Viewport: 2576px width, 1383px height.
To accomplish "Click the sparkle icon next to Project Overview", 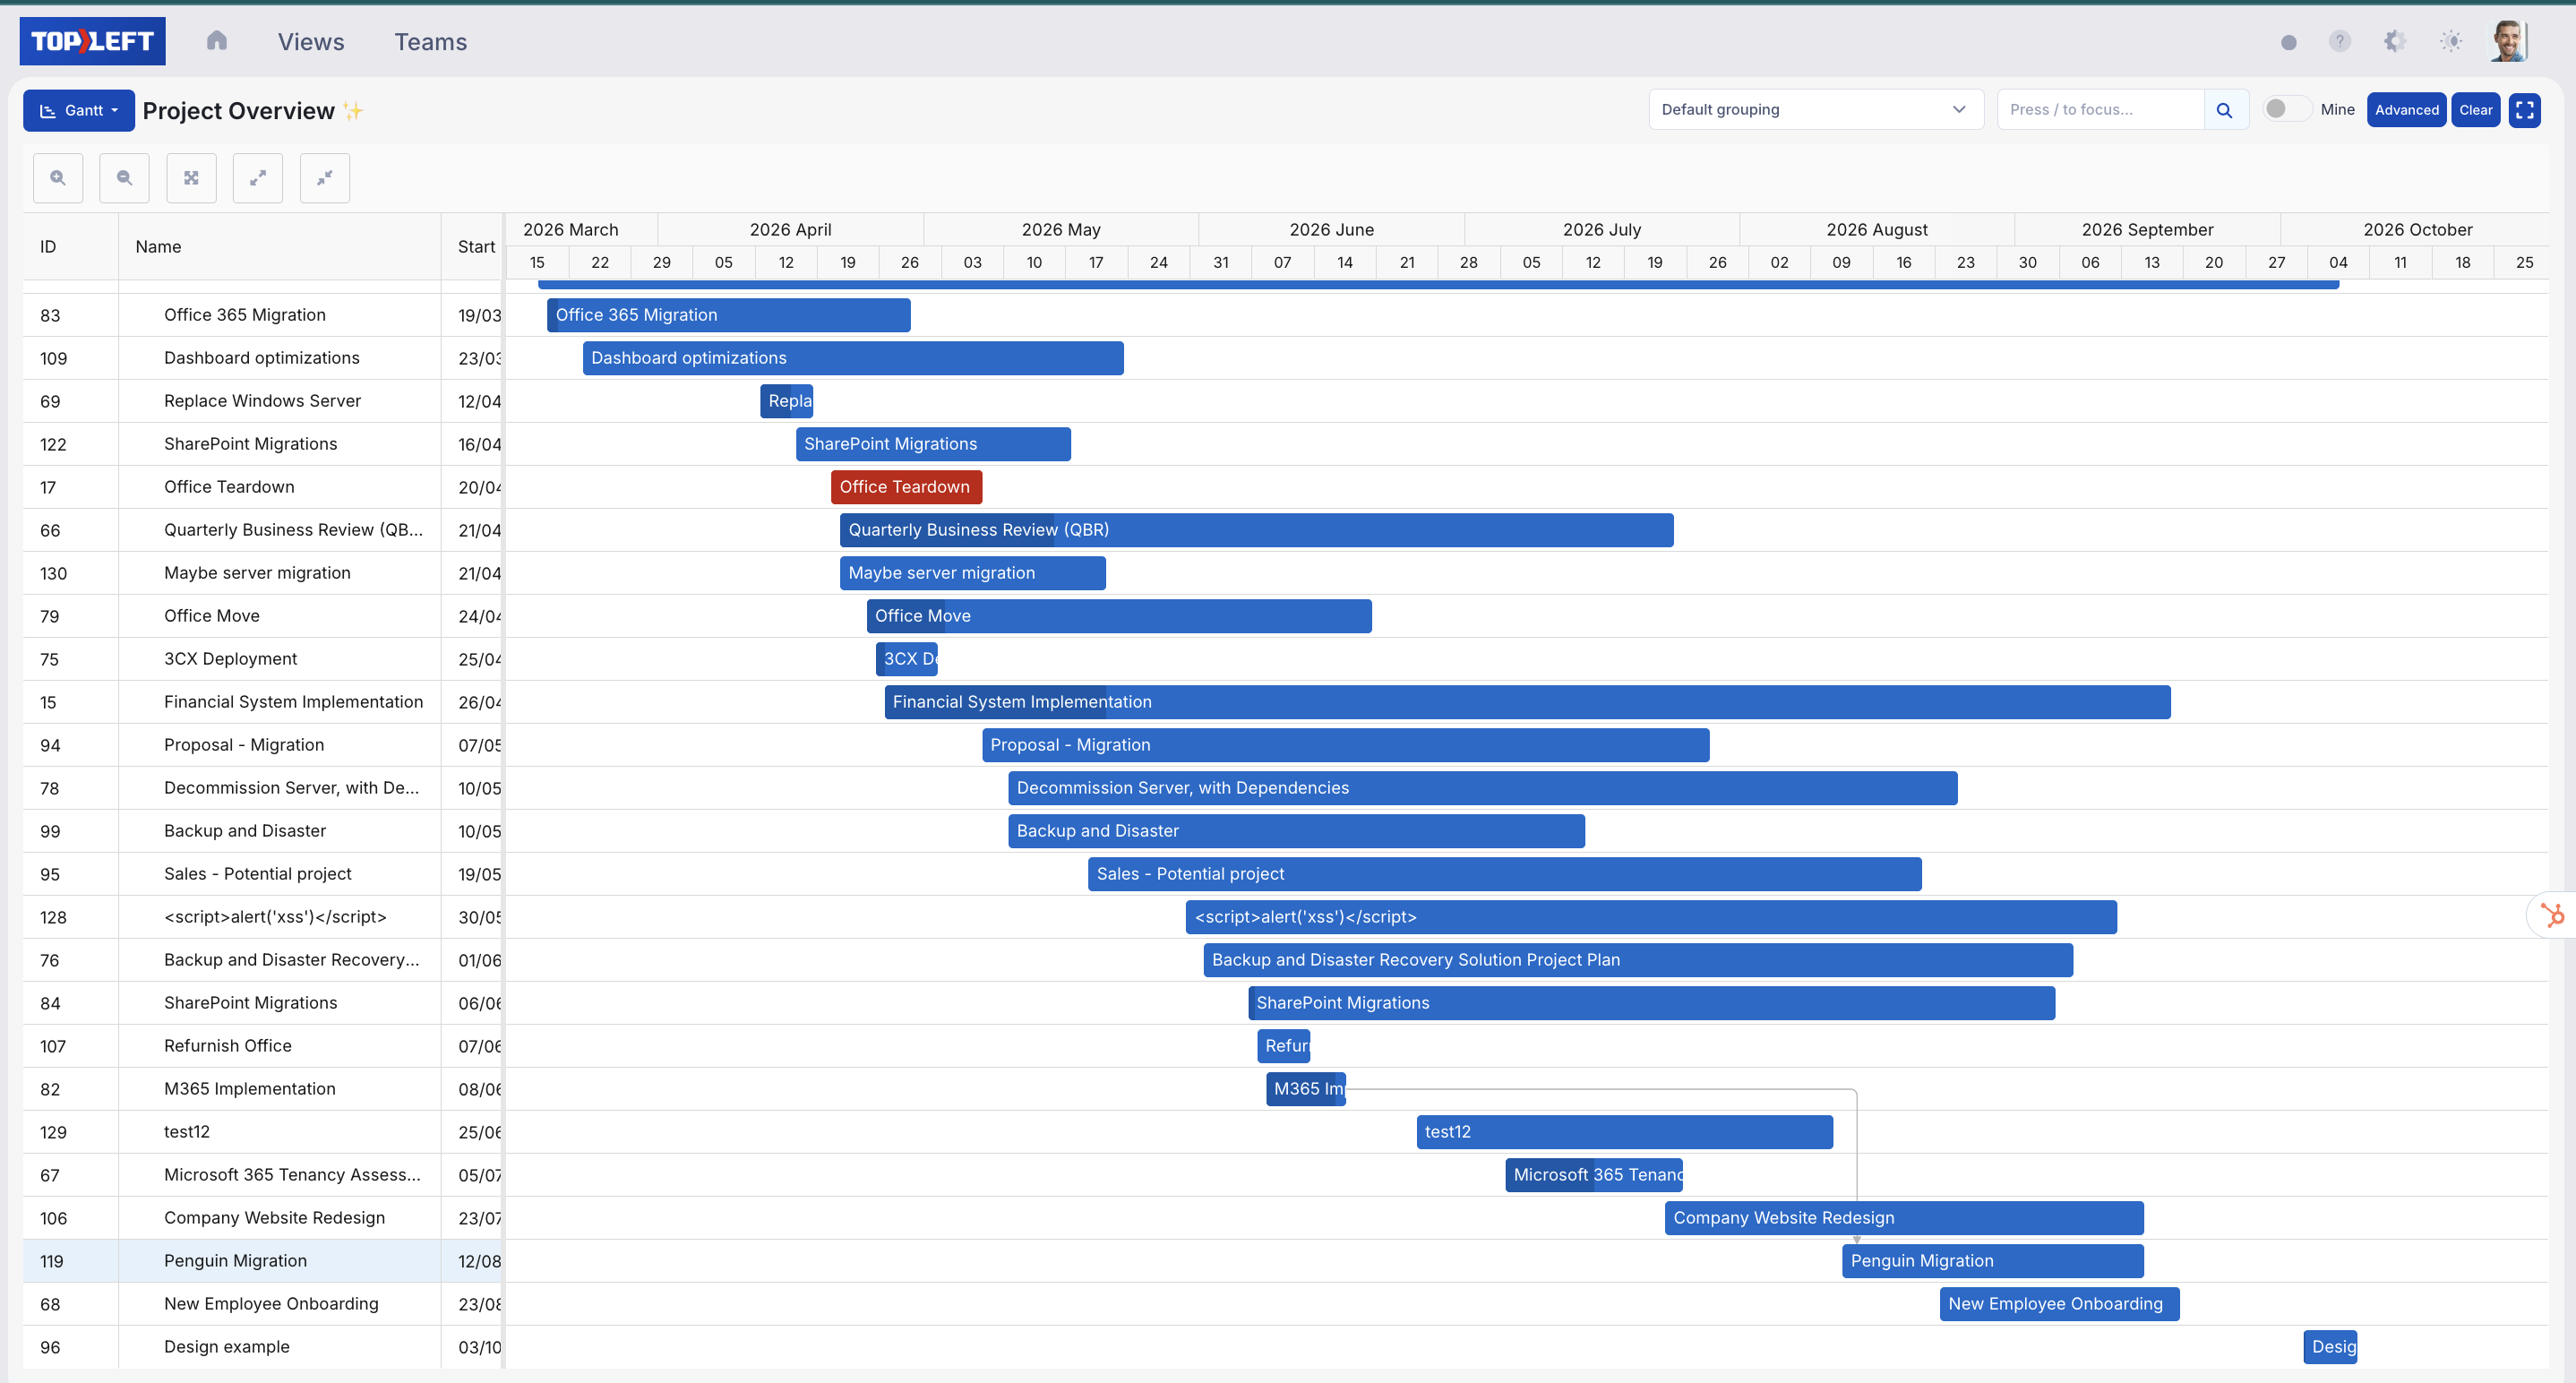I will (x=353, y=110).
